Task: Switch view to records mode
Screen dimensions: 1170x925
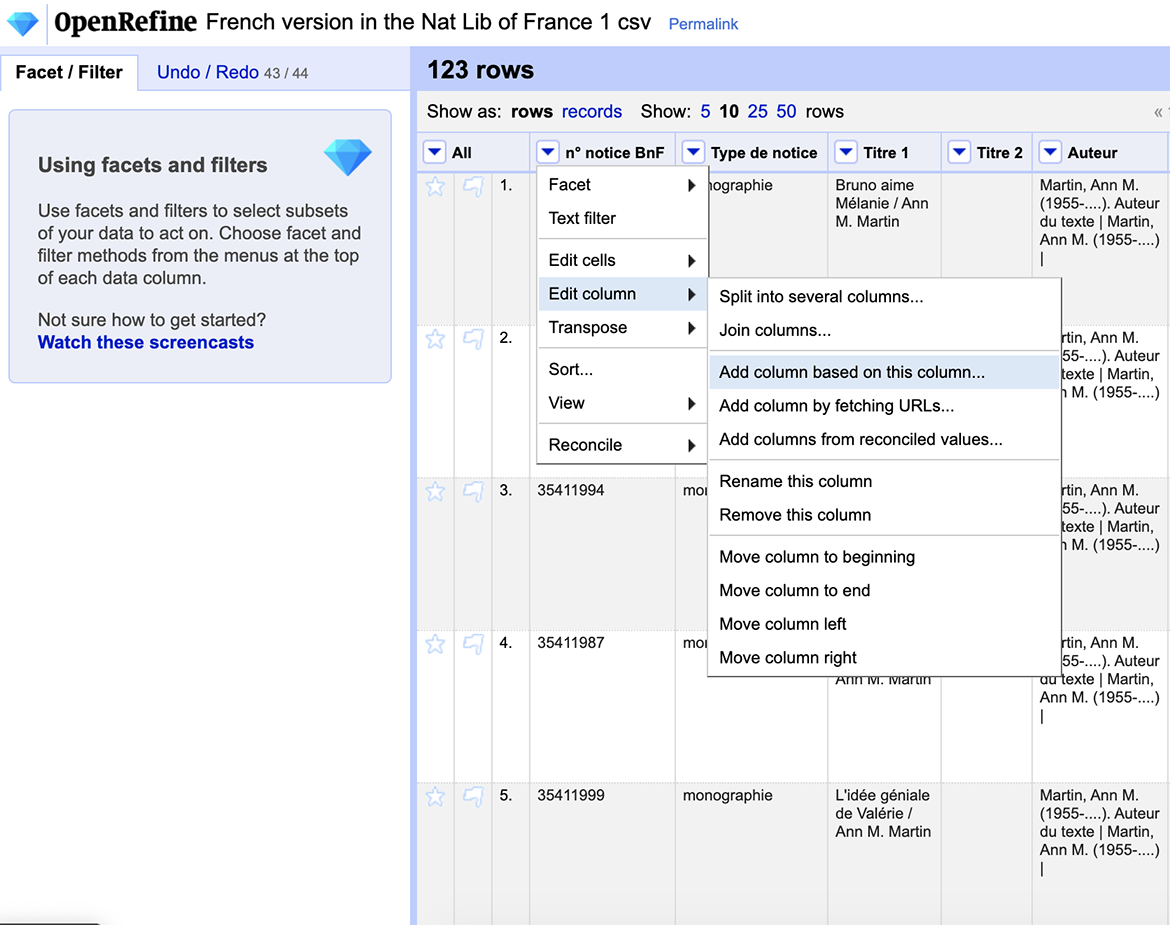Action: [x=592, y=111]
